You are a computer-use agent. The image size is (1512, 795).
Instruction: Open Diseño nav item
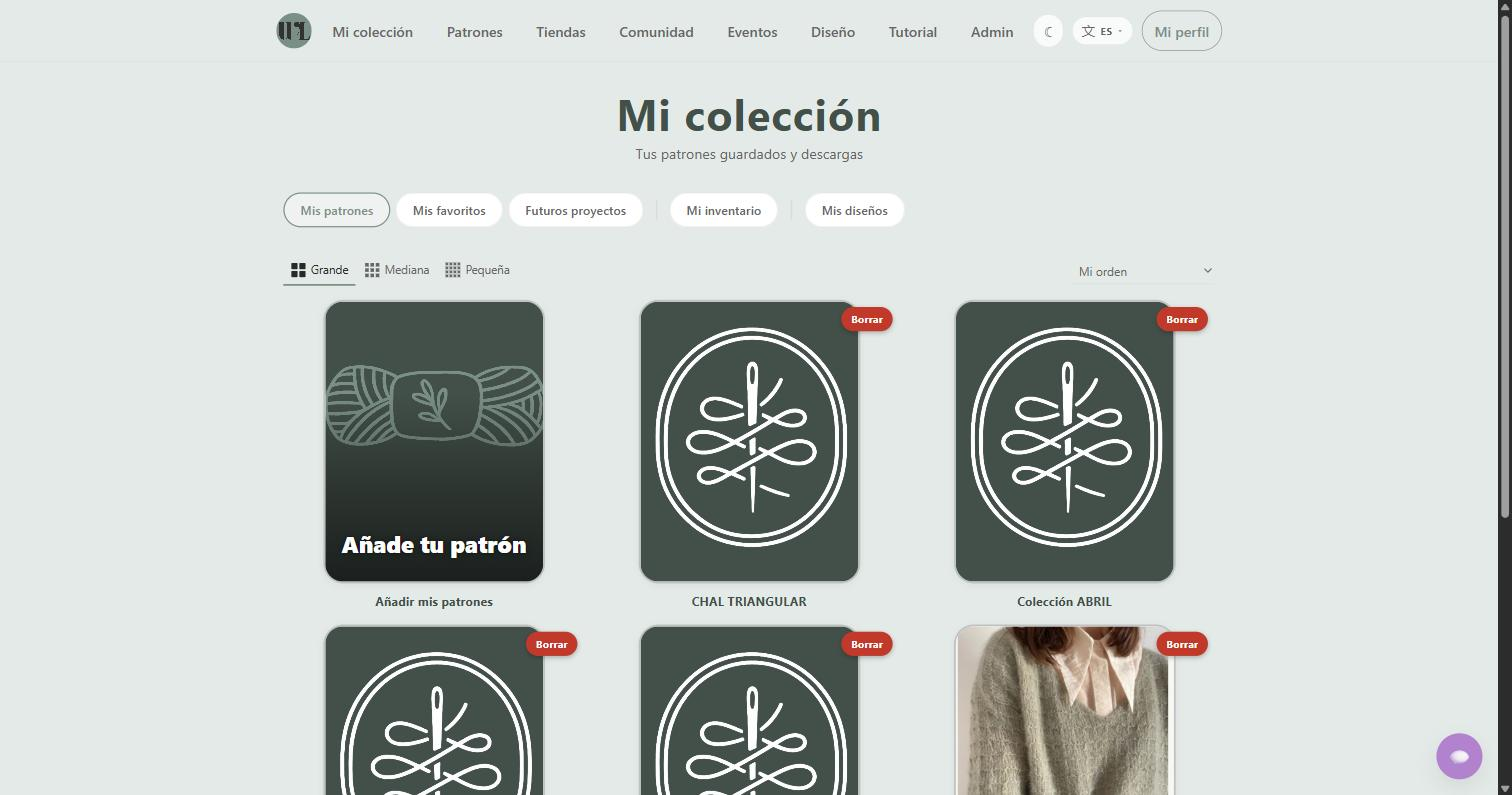click(x=833, y=32)
